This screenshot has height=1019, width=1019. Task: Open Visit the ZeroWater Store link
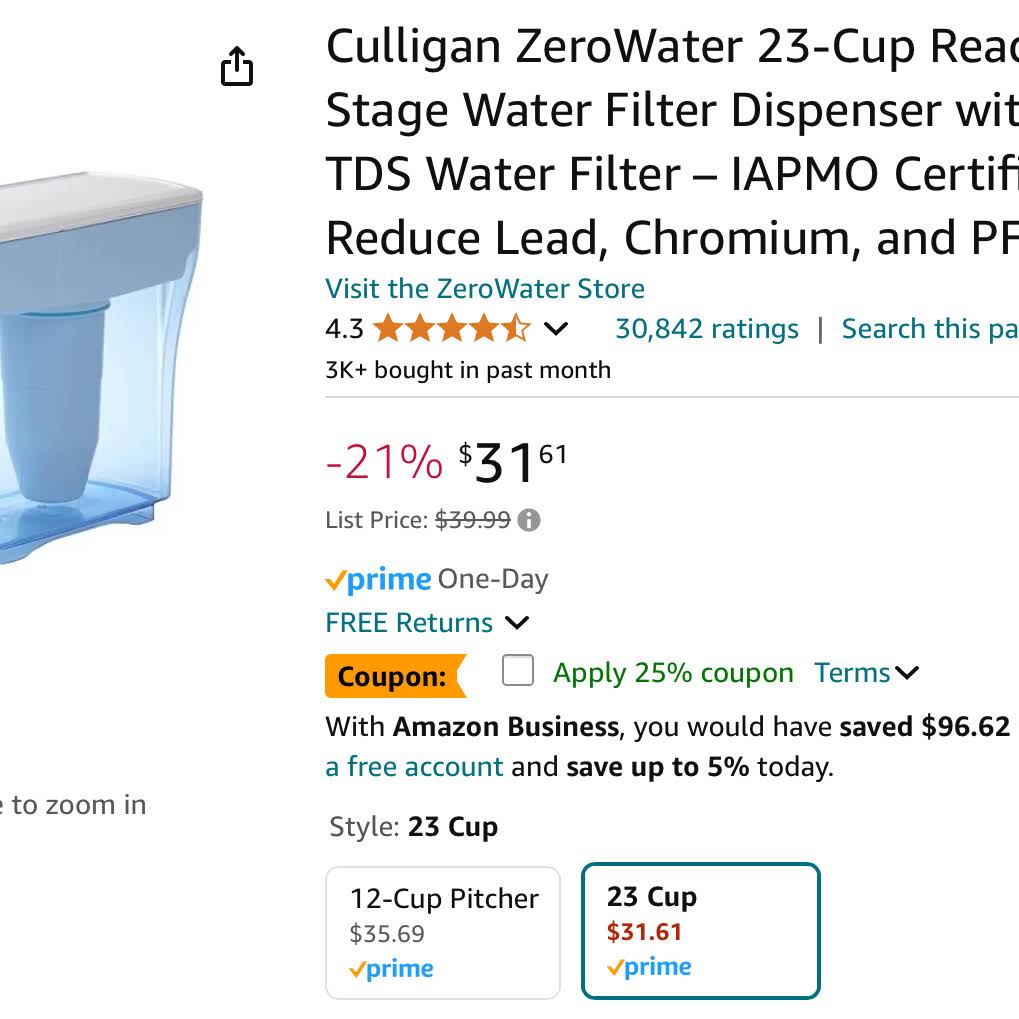click(x=485, y=289)
